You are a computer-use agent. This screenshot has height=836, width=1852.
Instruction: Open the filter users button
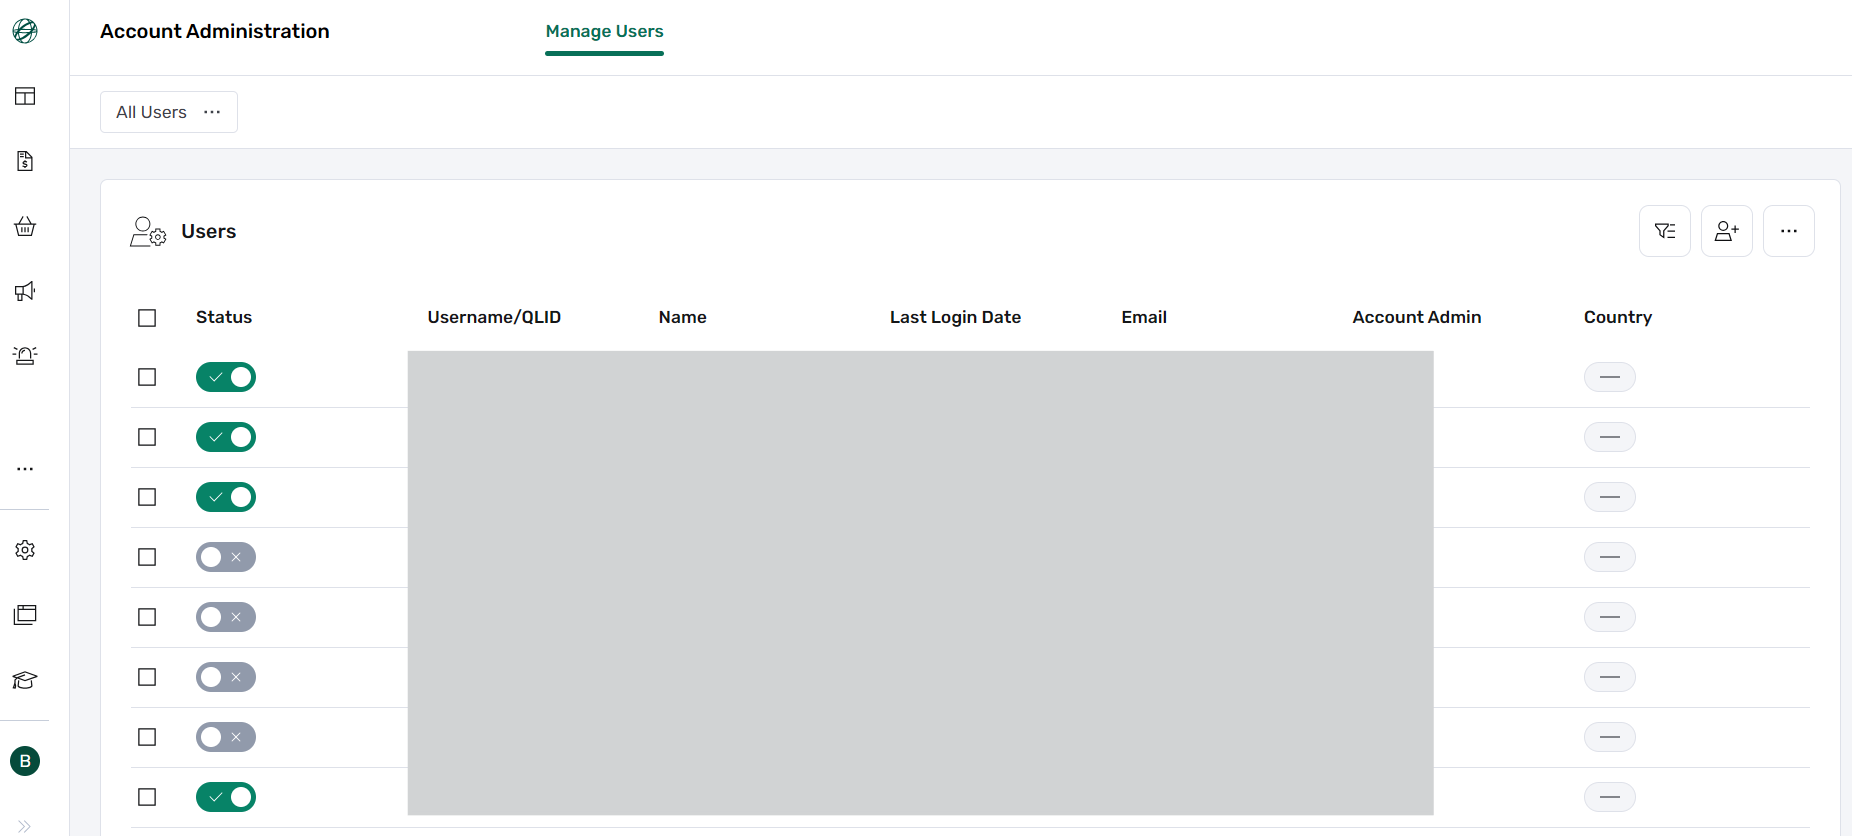tap(1665, 231)
